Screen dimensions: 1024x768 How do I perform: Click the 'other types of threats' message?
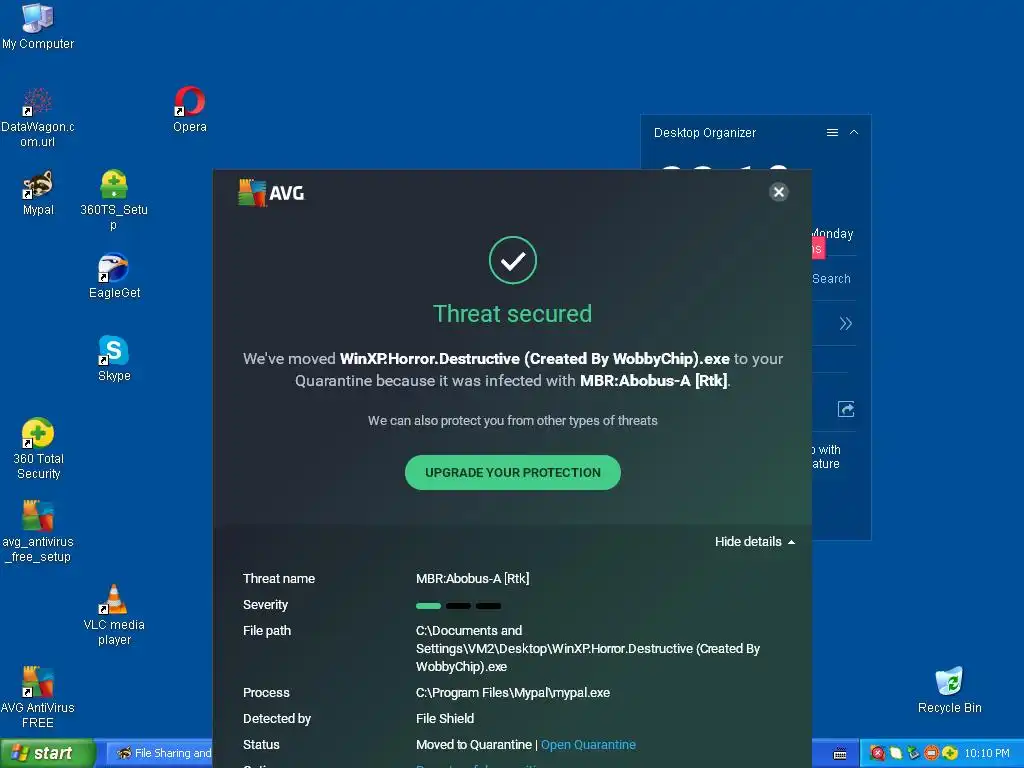pos(513,421)
